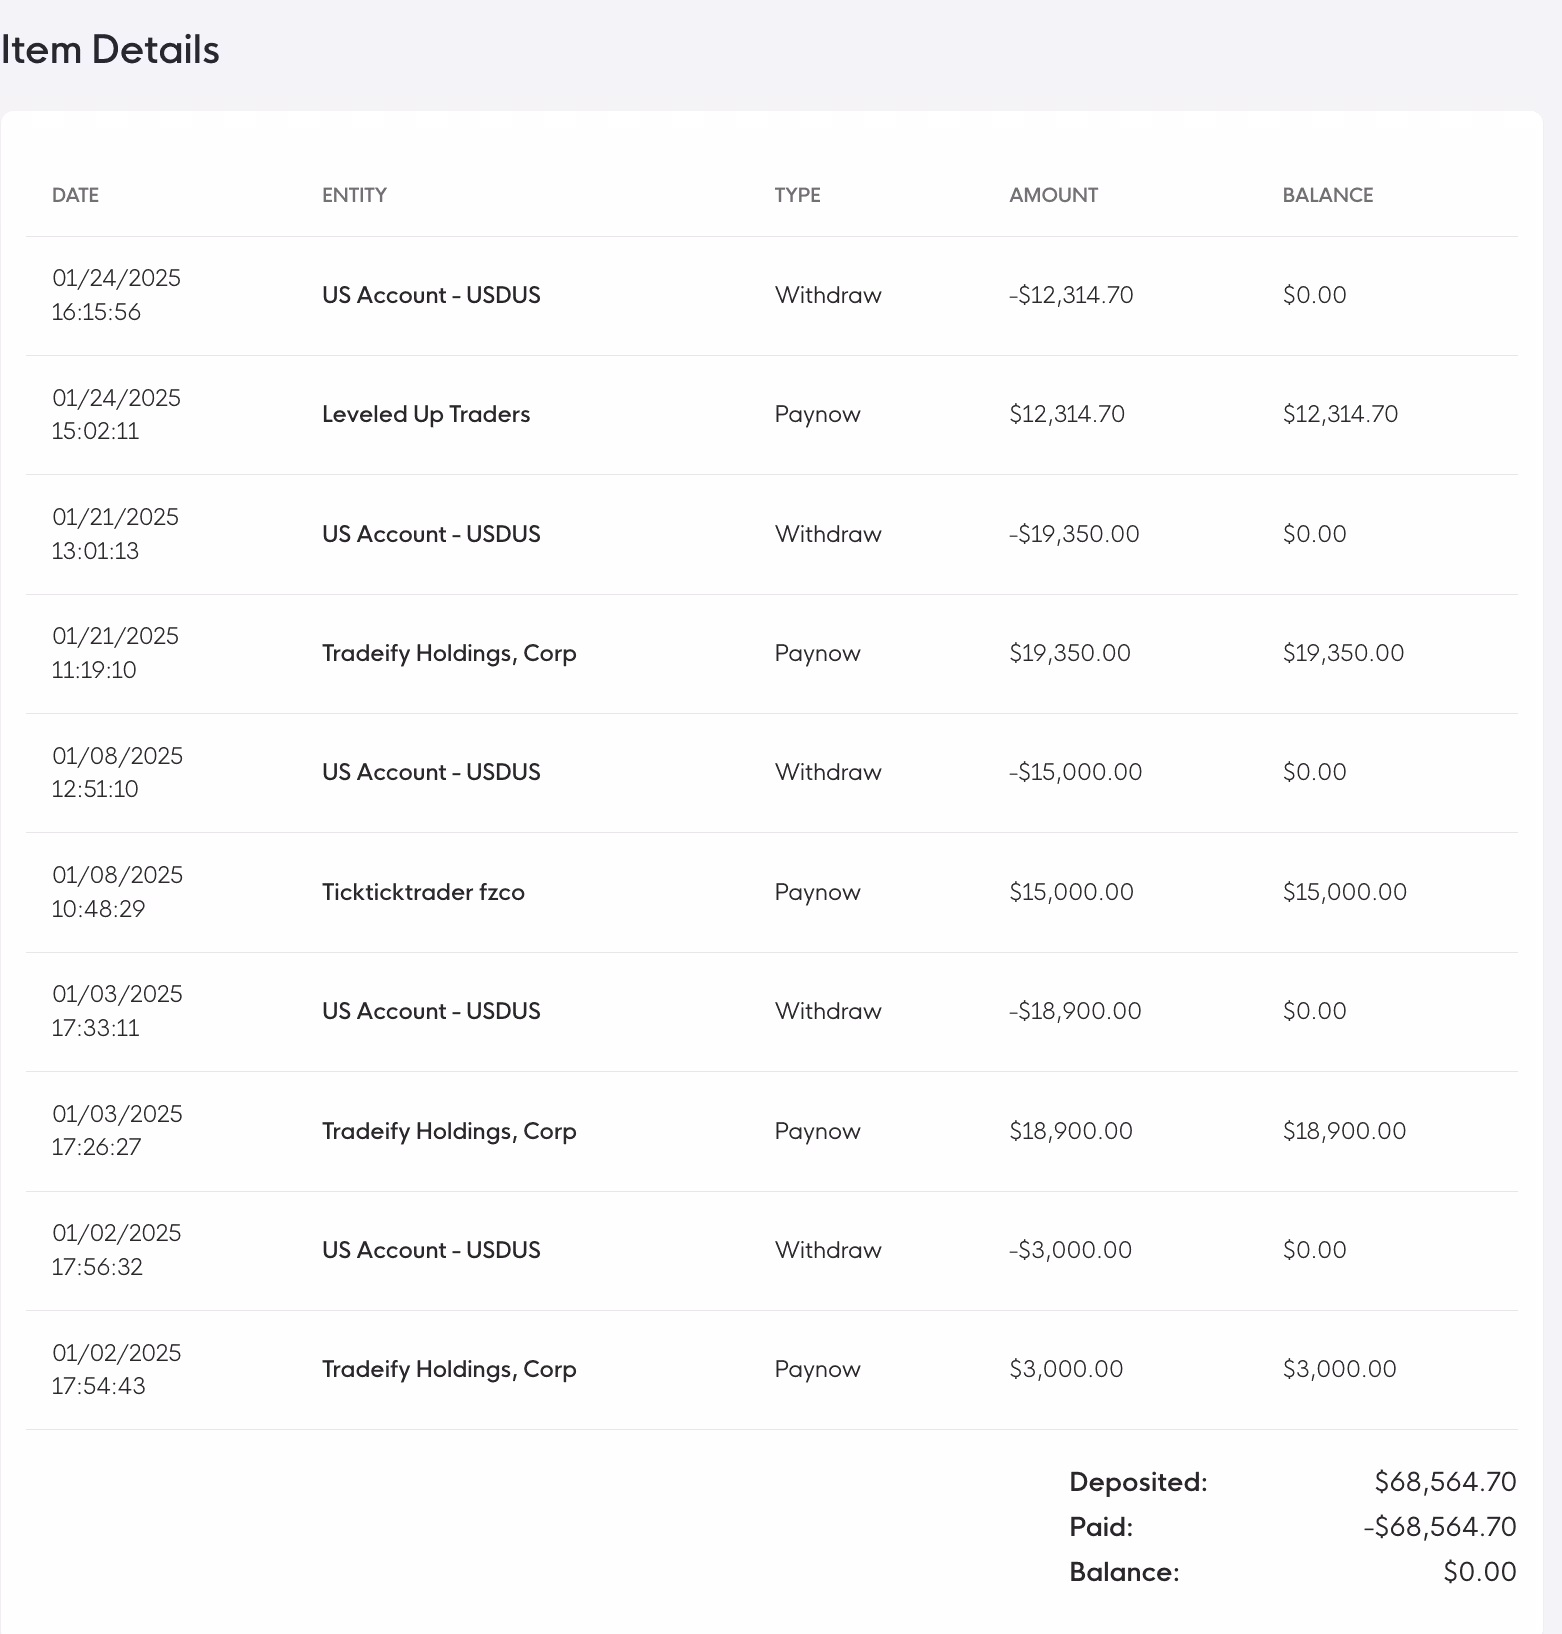The height and width of the screenshot is (1634, 1562).
Task: Open US Account - USDUS from 01/02/2025
Action: 431,1250
